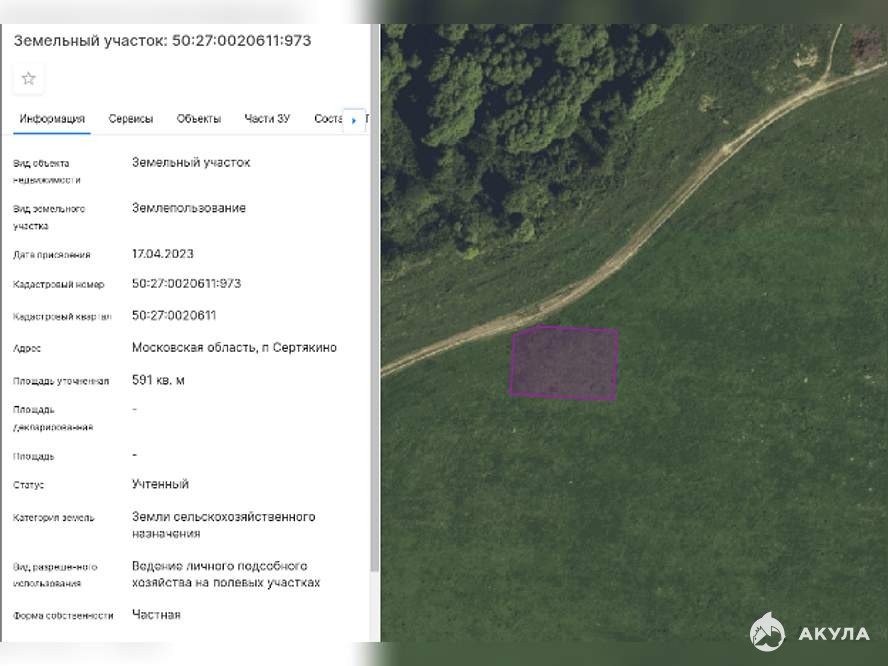Select the label Статус

[x=28, y=485]
